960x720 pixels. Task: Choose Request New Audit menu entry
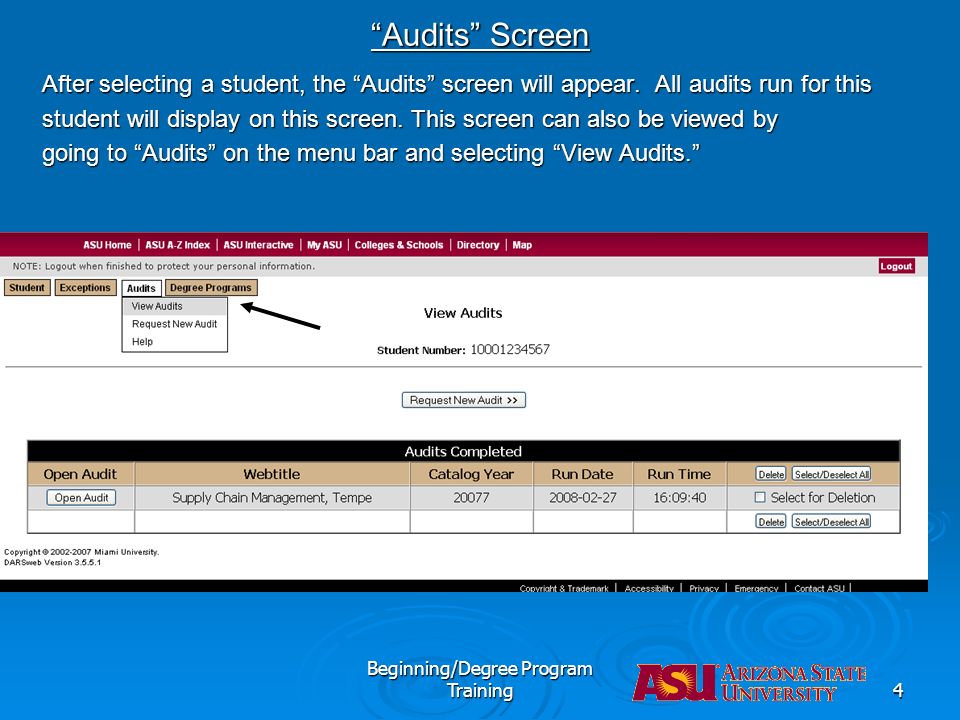pyautogui.click(x=174, y=324)
